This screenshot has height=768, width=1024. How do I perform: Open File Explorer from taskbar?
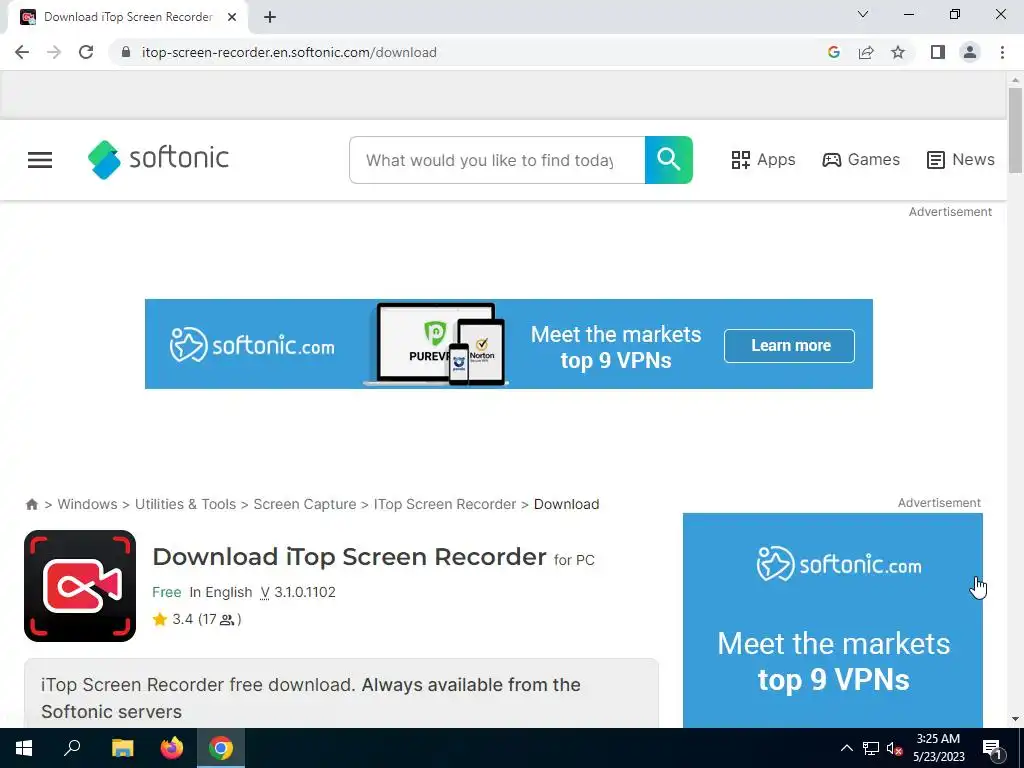(122, 748)
